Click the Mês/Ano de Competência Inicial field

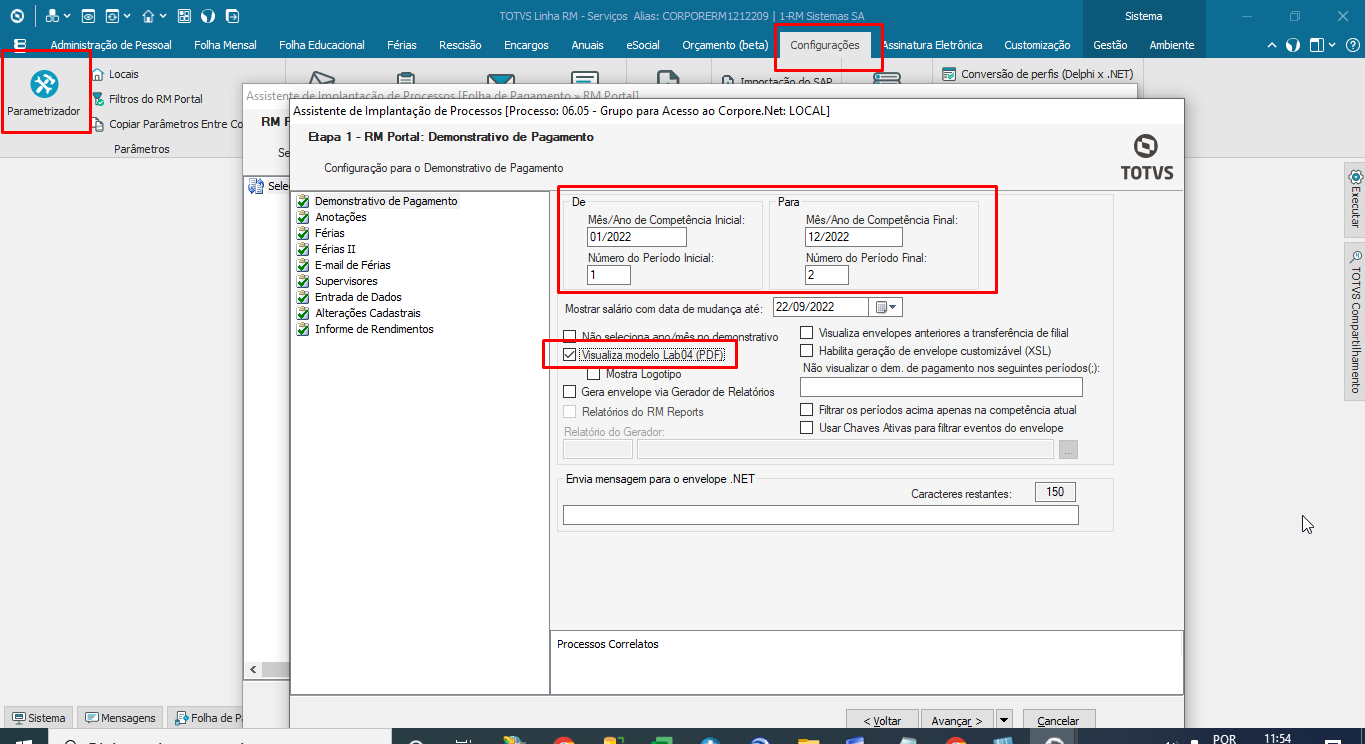click(x=637, y=237)
